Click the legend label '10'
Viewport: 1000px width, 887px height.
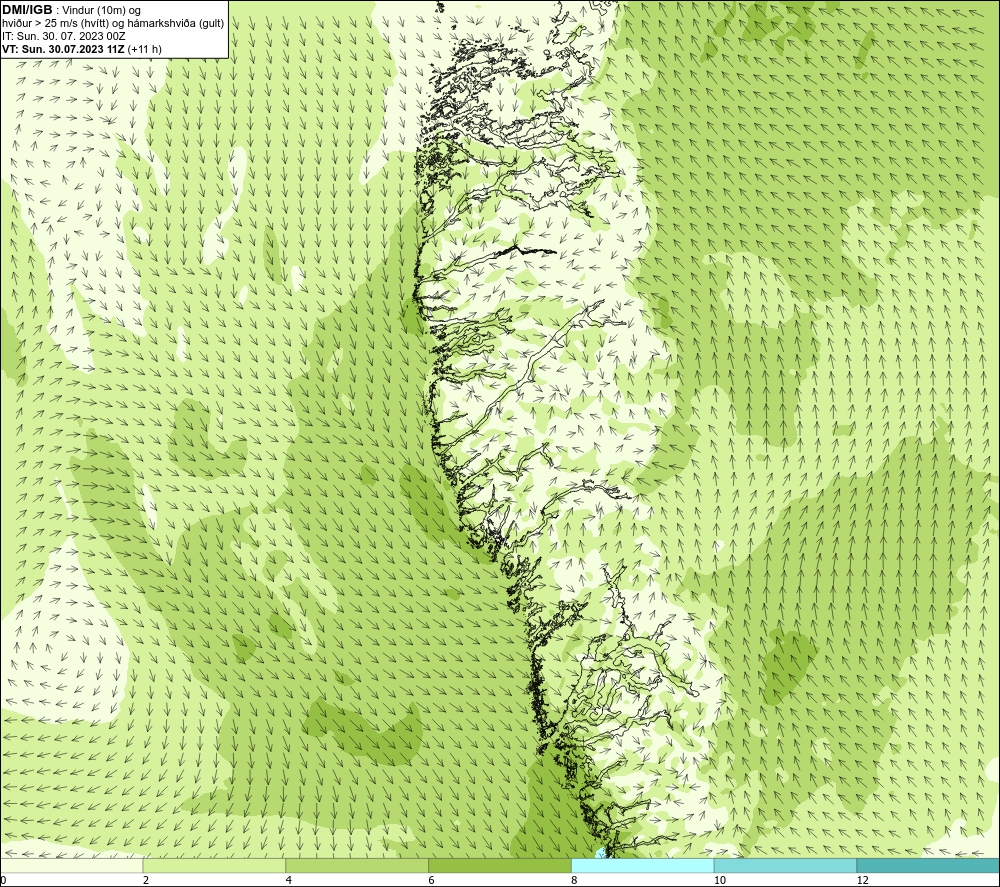pos(719,880)
